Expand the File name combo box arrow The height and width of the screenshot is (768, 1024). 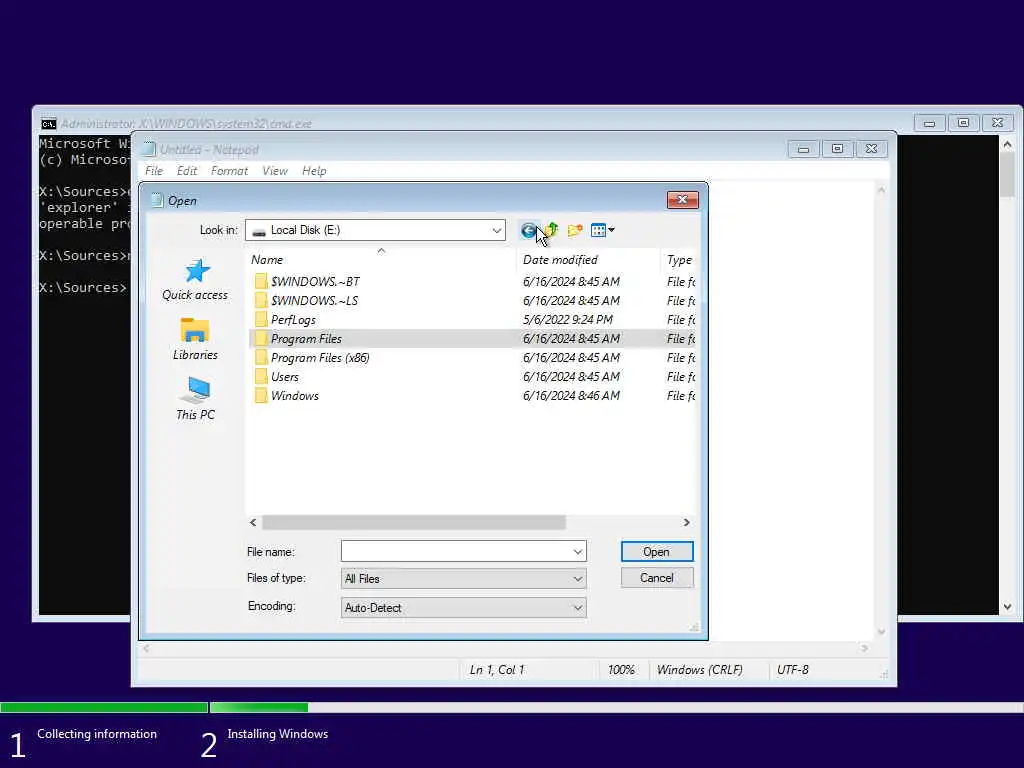pyautogui.click(x=577, y=552)
